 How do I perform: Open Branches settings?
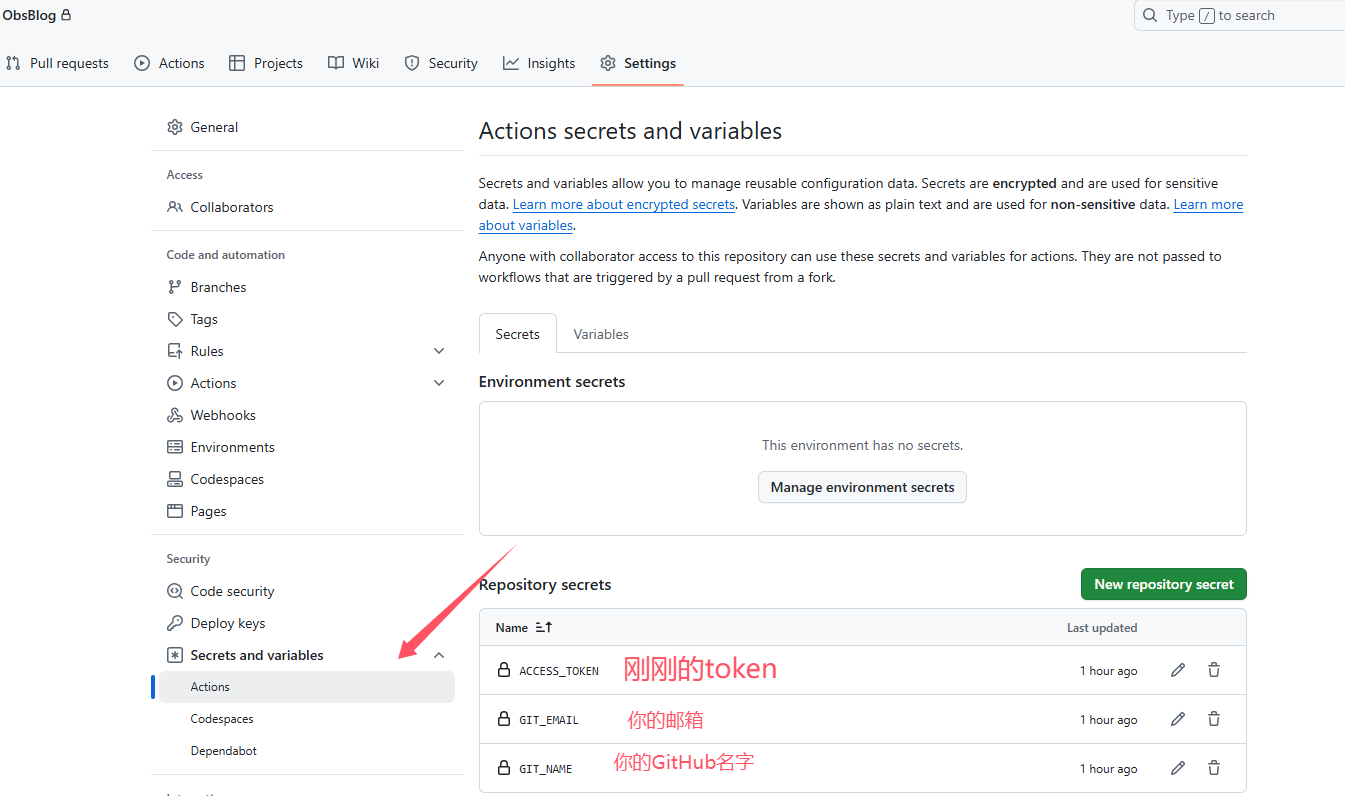point(218,287)
